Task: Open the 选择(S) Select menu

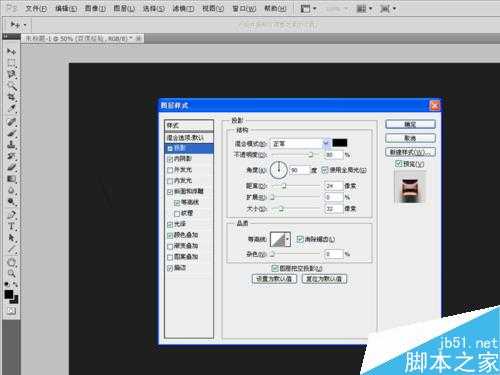Action: pos(154,8)
